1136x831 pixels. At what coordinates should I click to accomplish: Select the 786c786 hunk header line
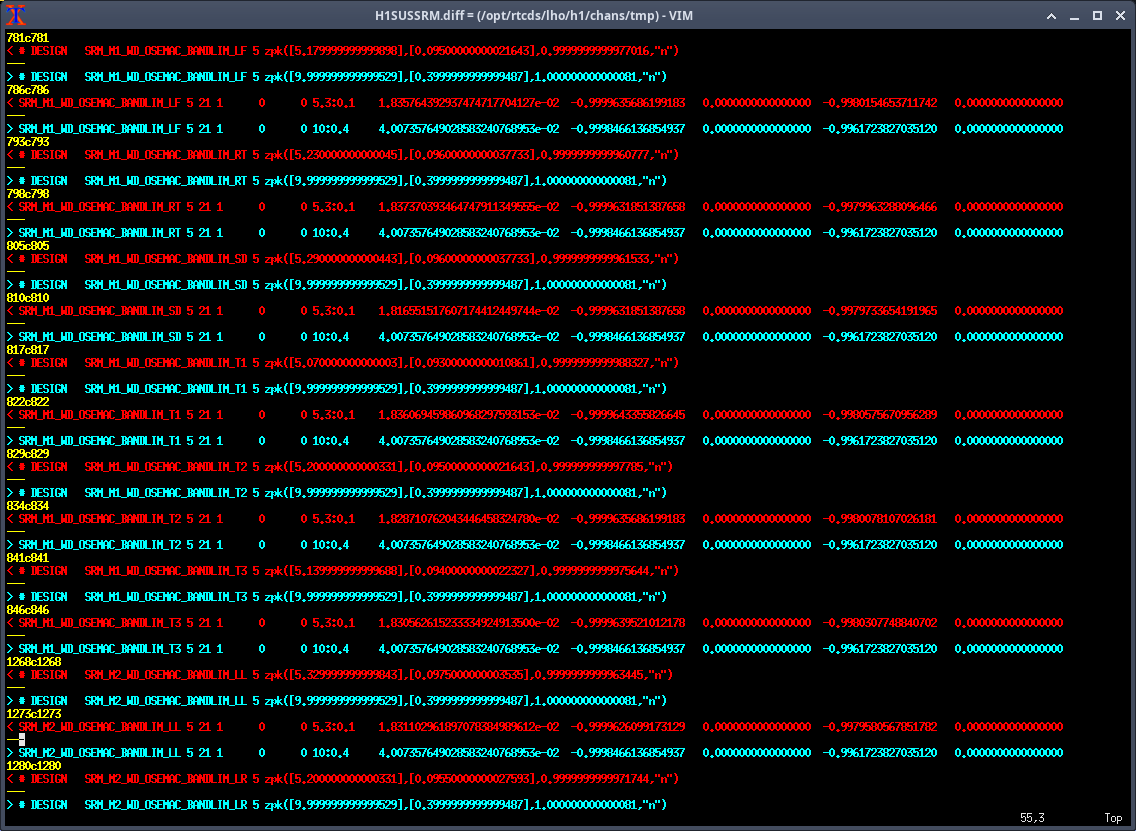point(27,89)
